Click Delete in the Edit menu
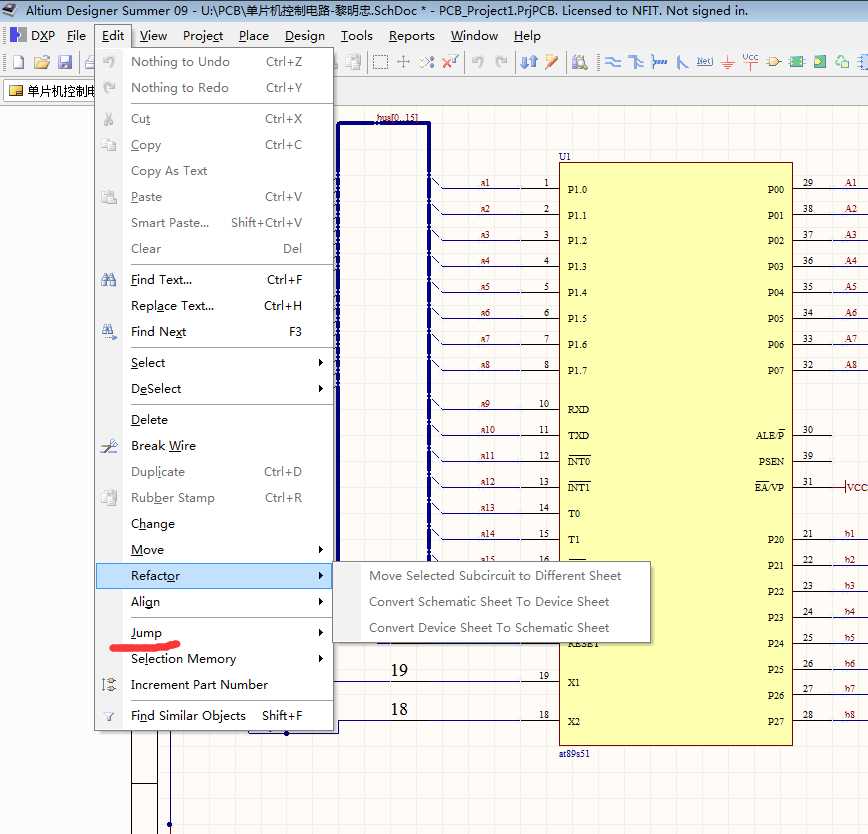 tap(215, 420)
